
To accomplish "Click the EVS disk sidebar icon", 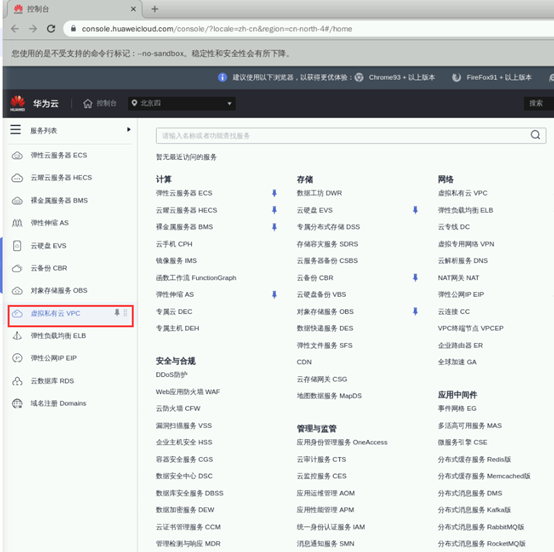I will 17,246.
